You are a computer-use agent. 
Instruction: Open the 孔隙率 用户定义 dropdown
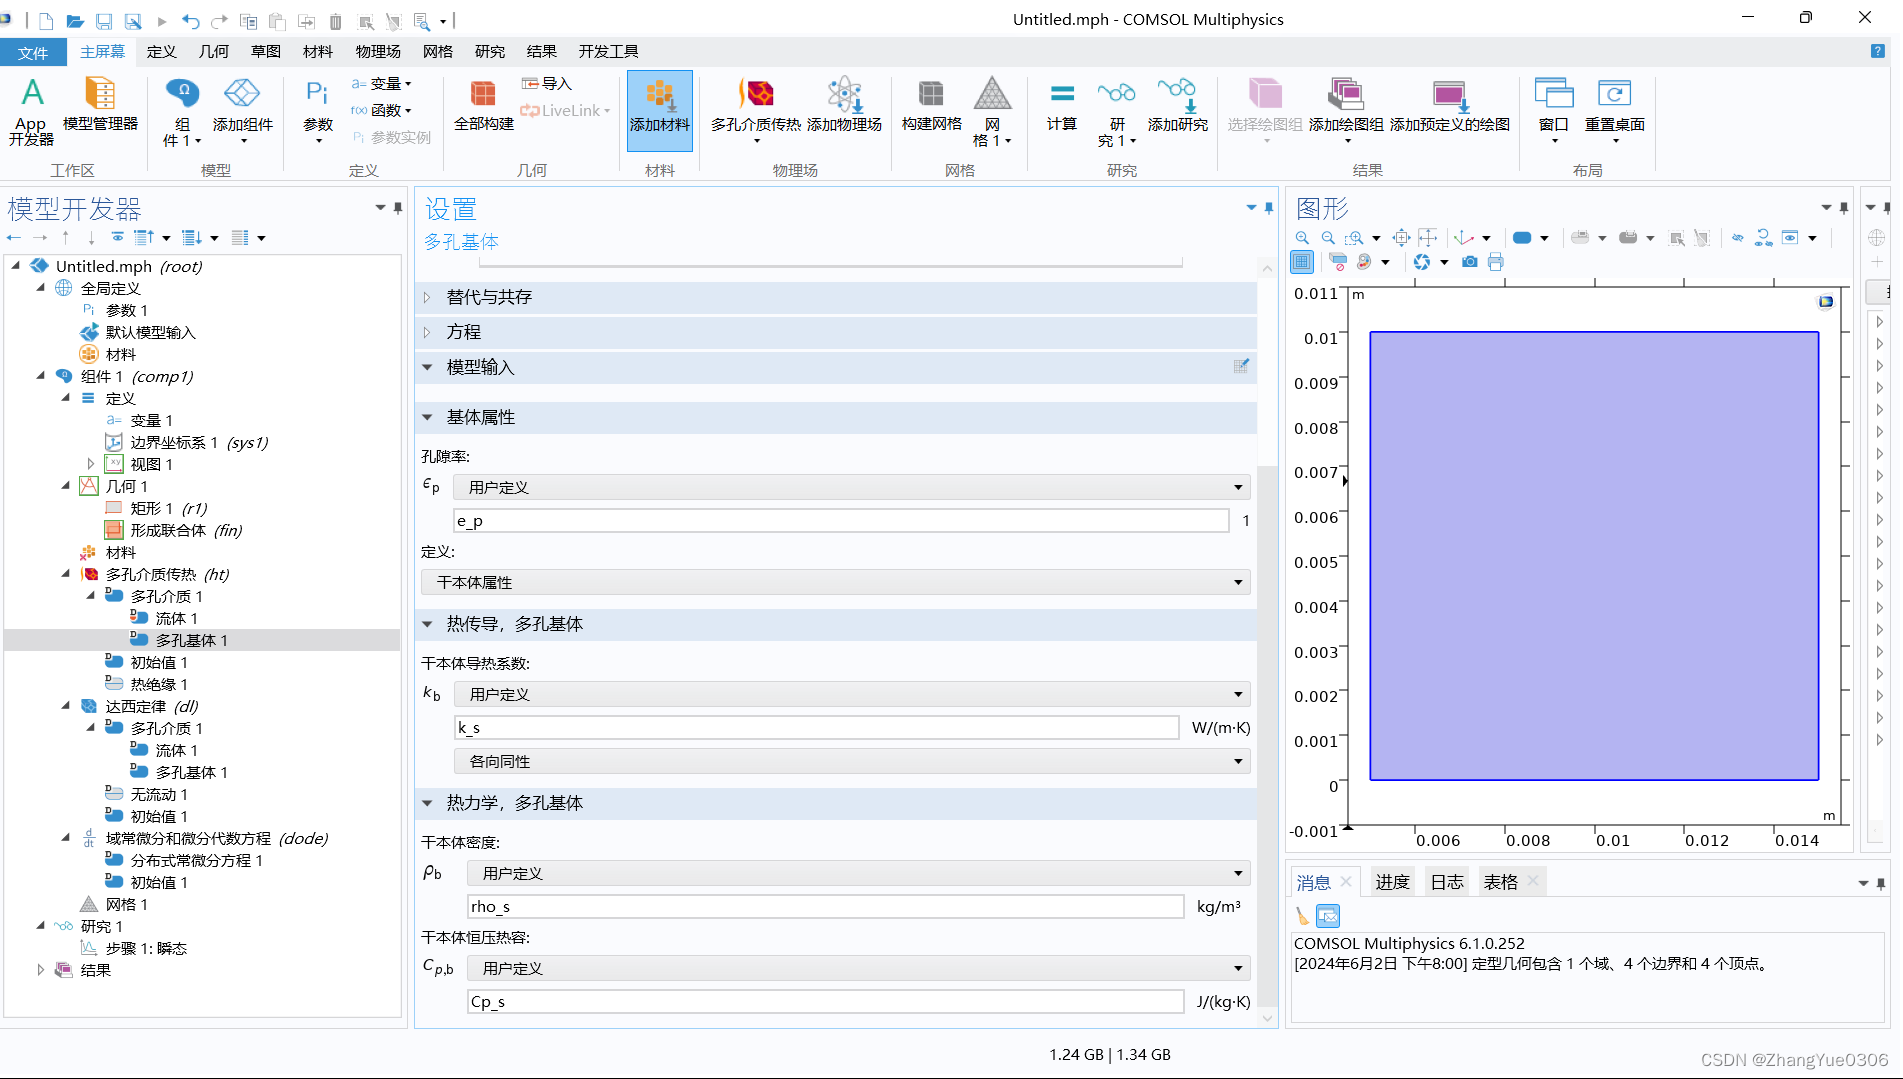pyautogui.click(x=852, y=487)
